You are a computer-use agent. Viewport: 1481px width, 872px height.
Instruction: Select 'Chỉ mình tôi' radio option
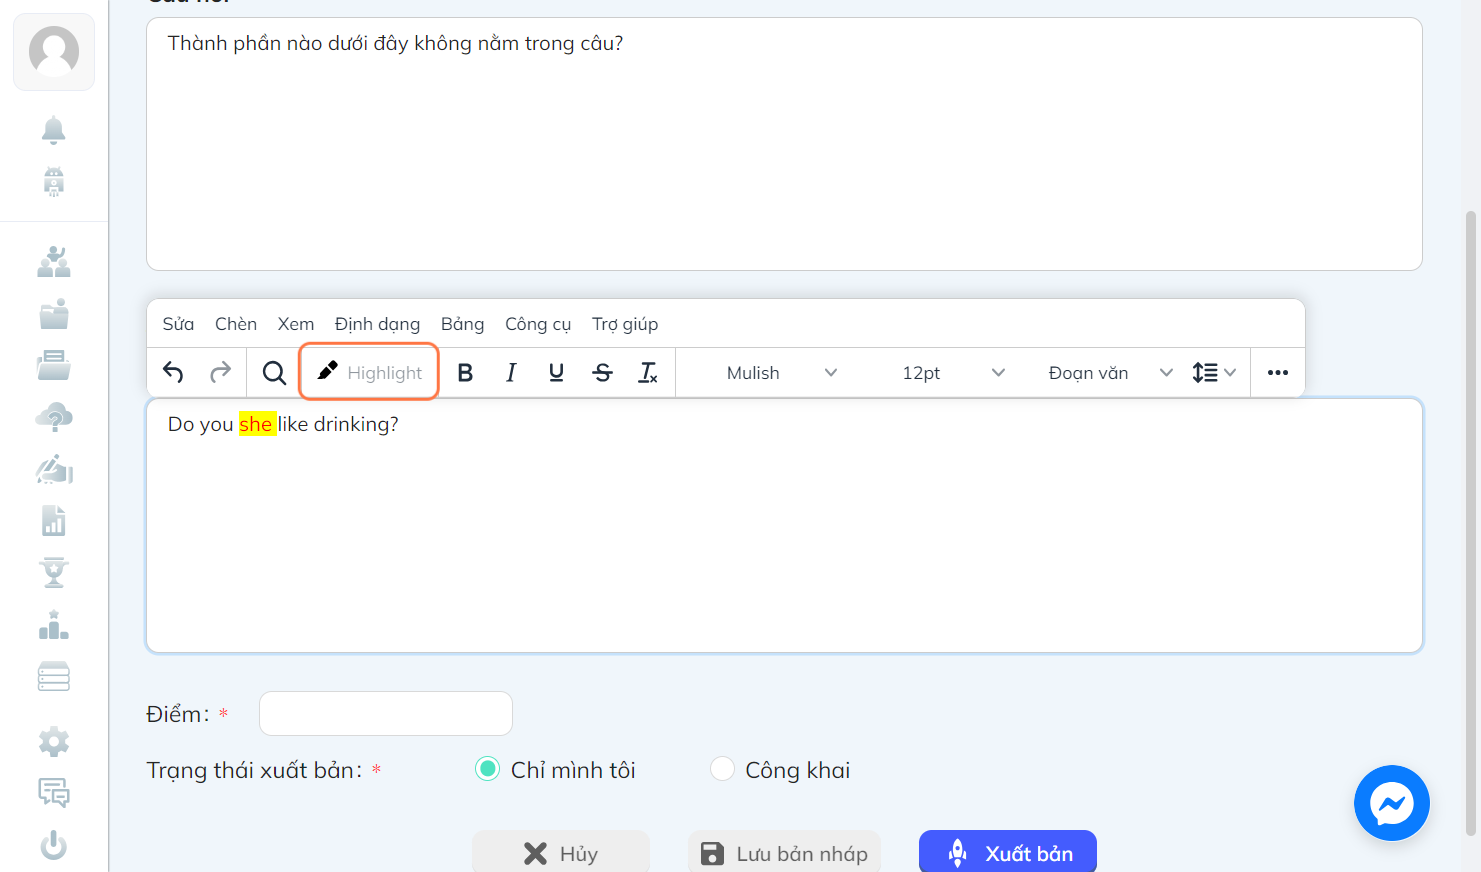pos(487,769)
